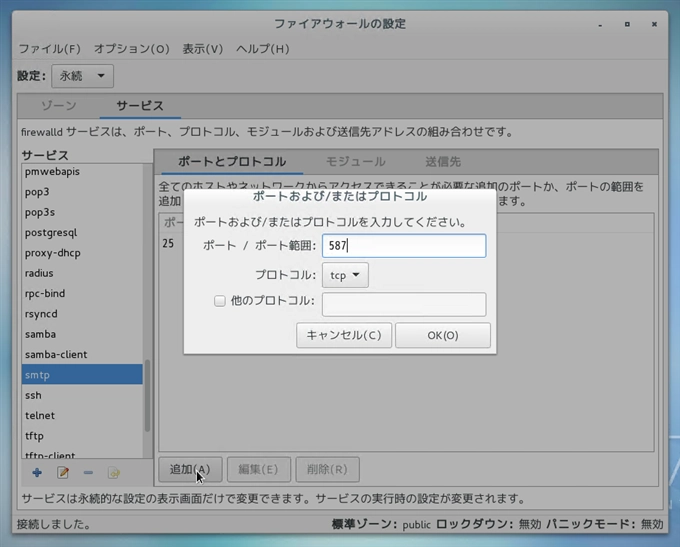Open the ヘルプ(H) menu
The image size is (680, 547).
tap(263, 49)
